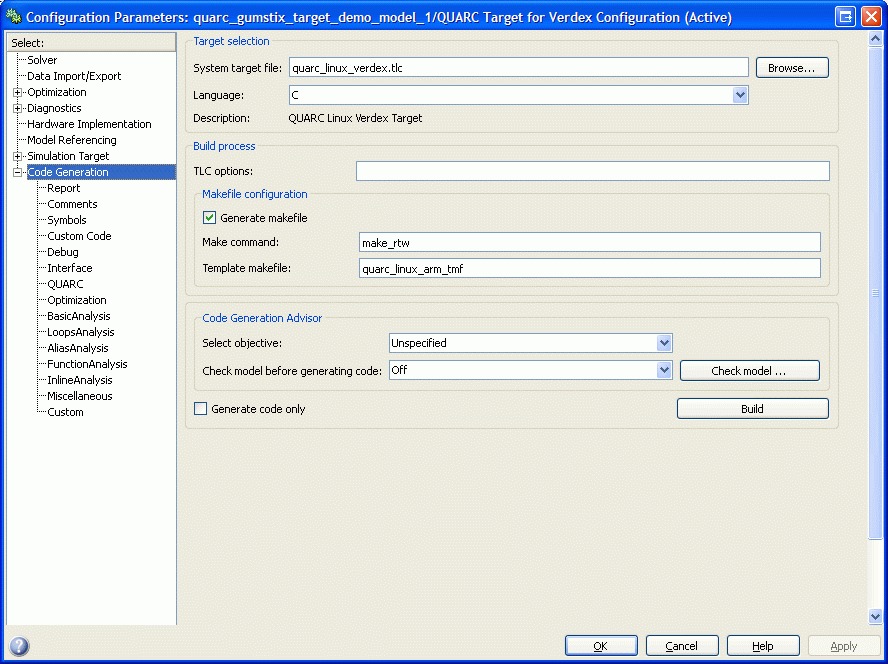Expand the Optimization tree node

coord(17,92)
